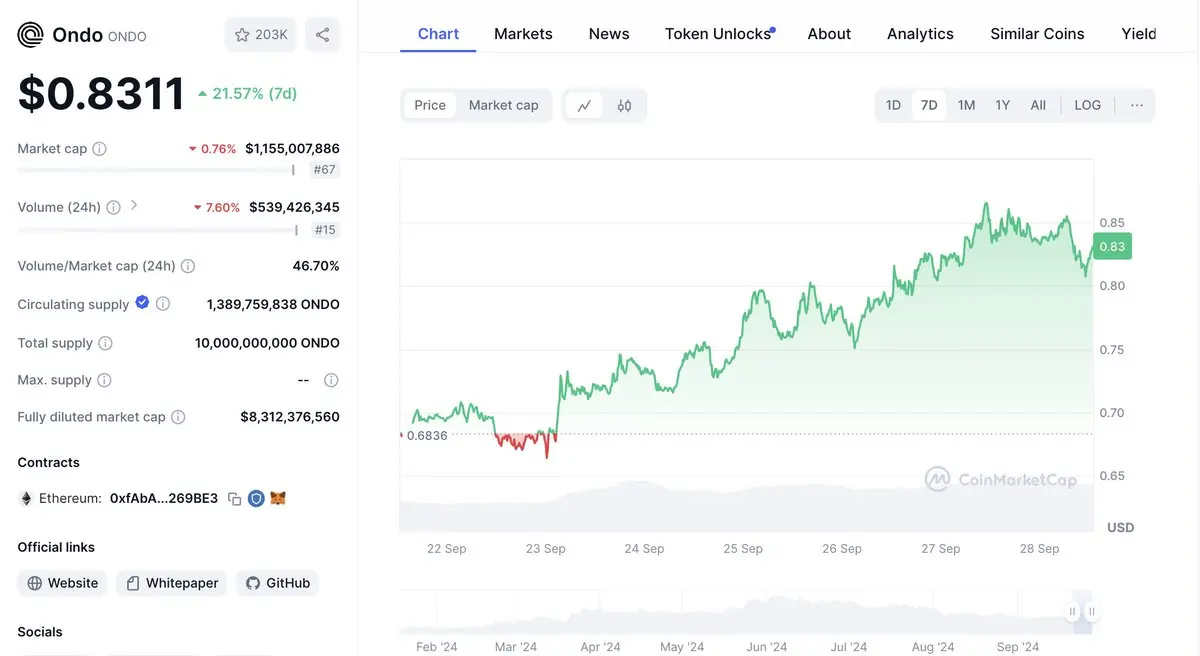The height and width of the screenshot is (656, 1200).
Task: Open the official Website link
Action: click(x=63, y=583)
